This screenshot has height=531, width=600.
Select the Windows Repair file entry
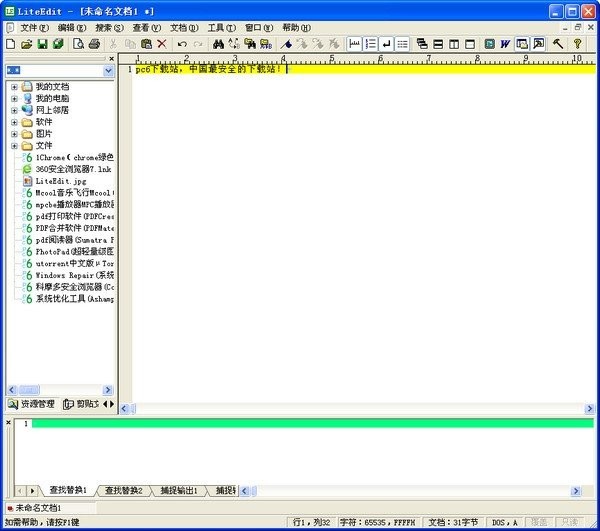click(75, 275)
